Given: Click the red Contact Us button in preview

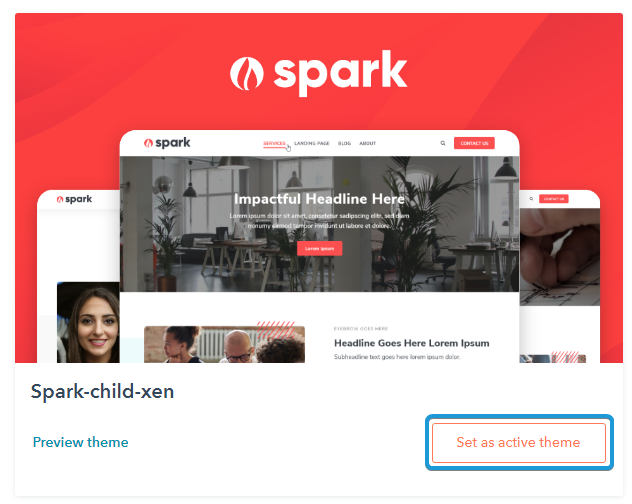Looking at the screenshot, I should point(474,143).
